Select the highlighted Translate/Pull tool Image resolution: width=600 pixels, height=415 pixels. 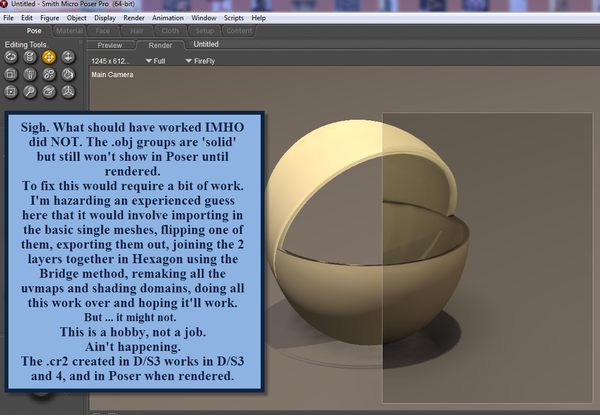click(49, 57)
